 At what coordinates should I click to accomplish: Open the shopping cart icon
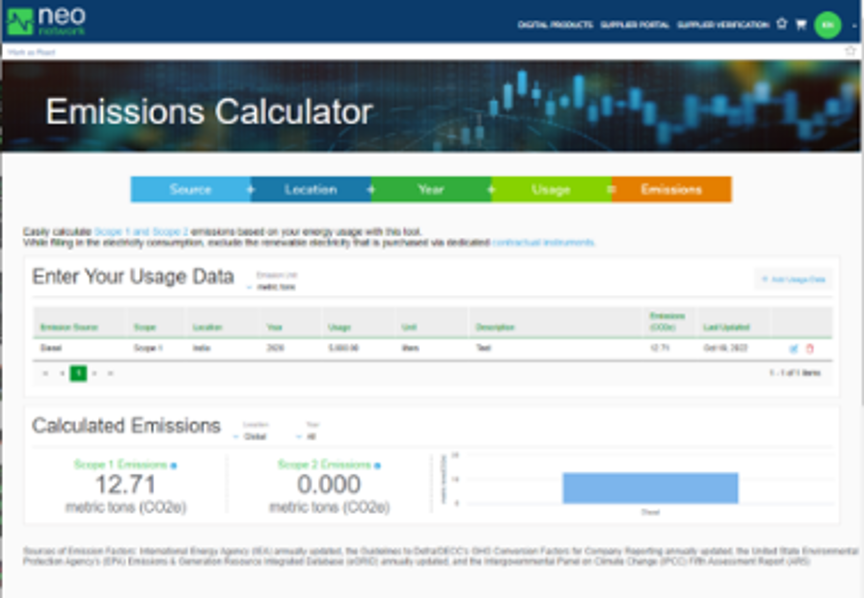[801, 24]
